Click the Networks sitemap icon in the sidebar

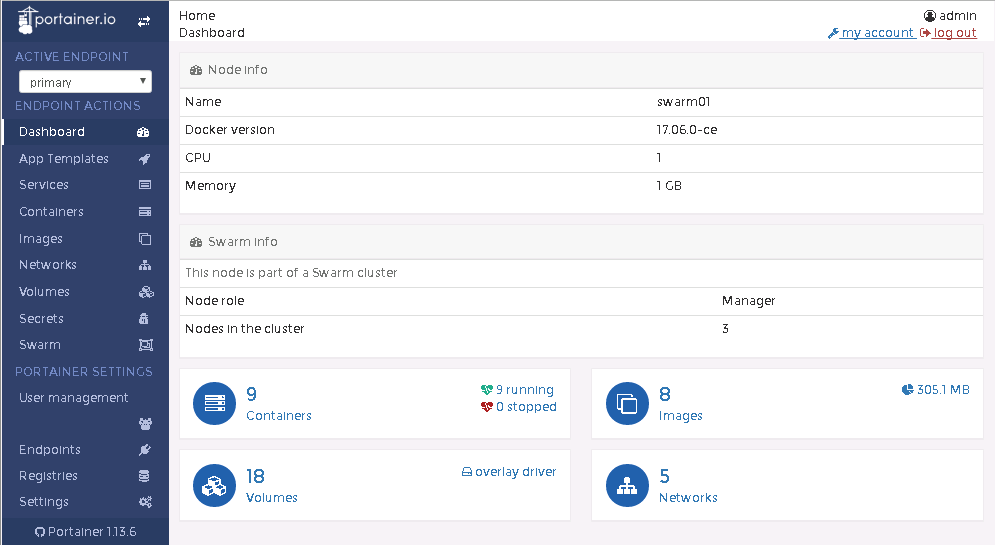[x=145, y=265]
